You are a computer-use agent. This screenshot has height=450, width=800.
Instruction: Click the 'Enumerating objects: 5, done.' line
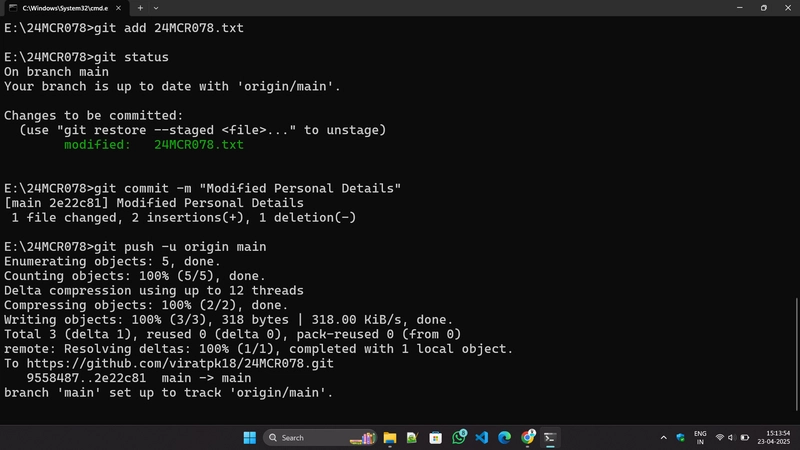click(112, 262)
